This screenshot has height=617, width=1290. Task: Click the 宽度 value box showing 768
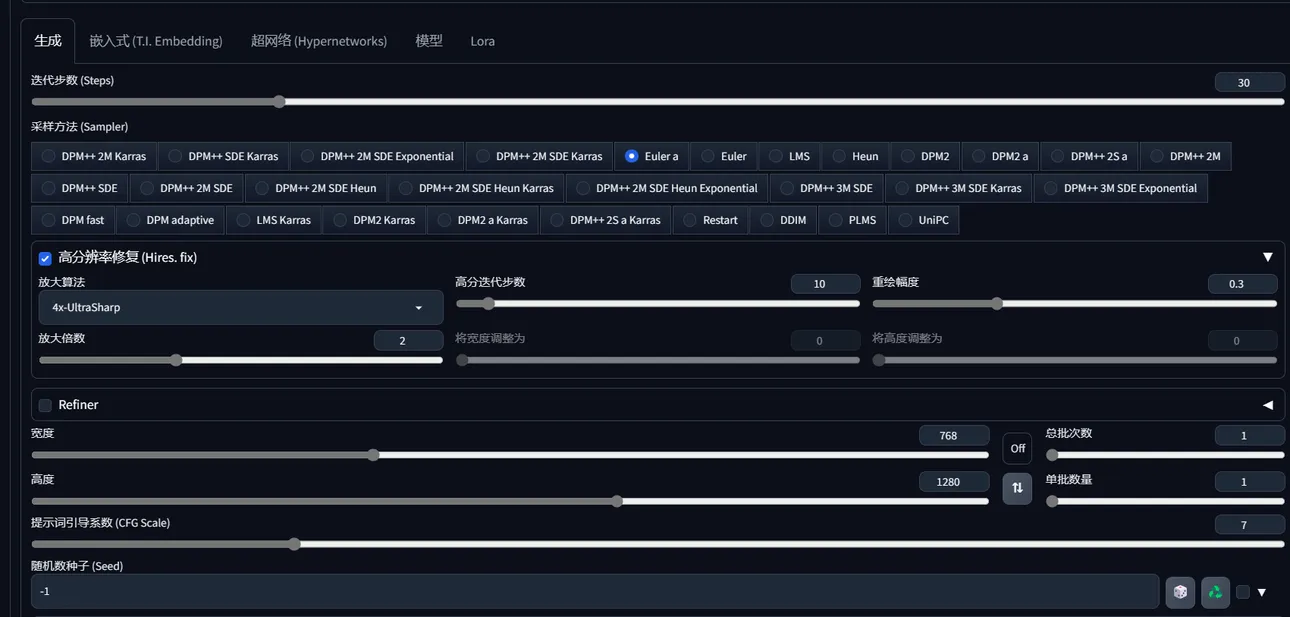[953, 435]
